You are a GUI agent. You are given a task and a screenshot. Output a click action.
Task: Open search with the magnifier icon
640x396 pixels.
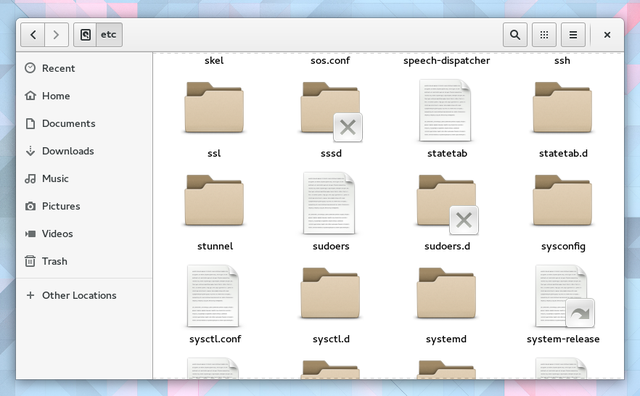click(x=515, y=35)
